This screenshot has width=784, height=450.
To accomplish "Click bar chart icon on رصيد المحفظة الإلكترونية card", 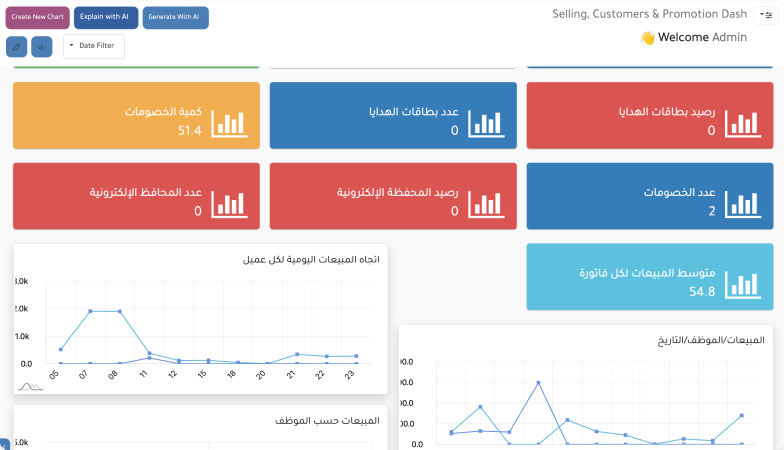I will pos(485,202).
